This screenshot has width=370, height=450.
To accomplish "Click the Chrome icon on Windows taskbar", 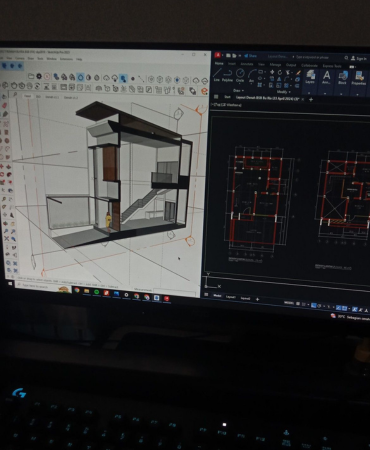I will pos(77,290).
